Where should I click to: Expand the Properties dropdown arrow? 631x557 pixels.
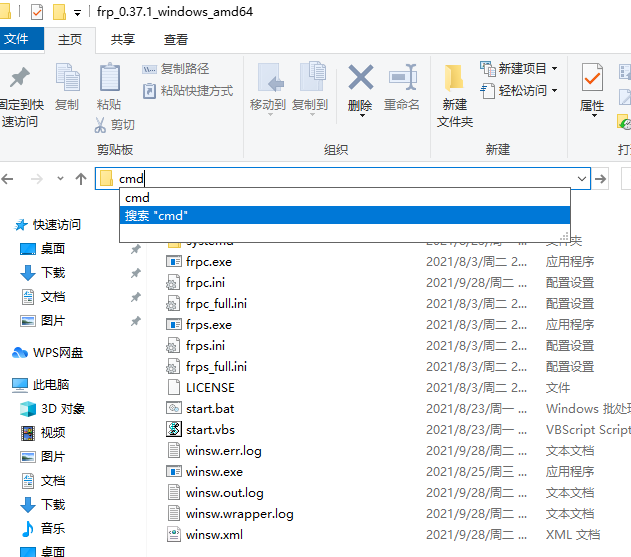[594, 116]
